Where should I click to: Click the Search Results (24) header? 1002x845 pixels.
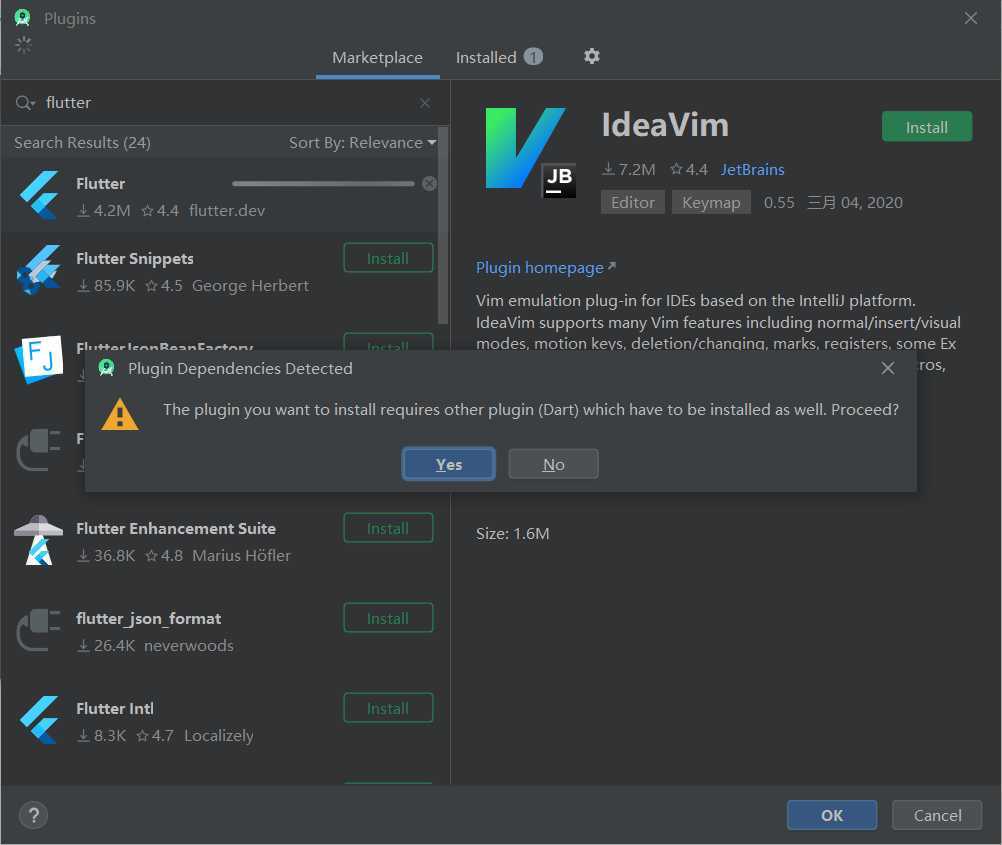click(82, 143)
